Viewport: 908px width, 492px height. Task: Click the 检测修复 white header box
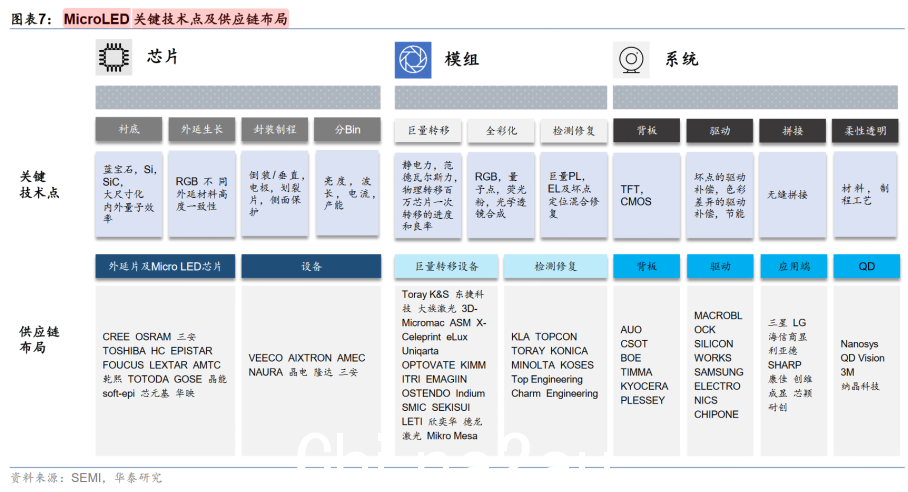click(x=573, y=131)
